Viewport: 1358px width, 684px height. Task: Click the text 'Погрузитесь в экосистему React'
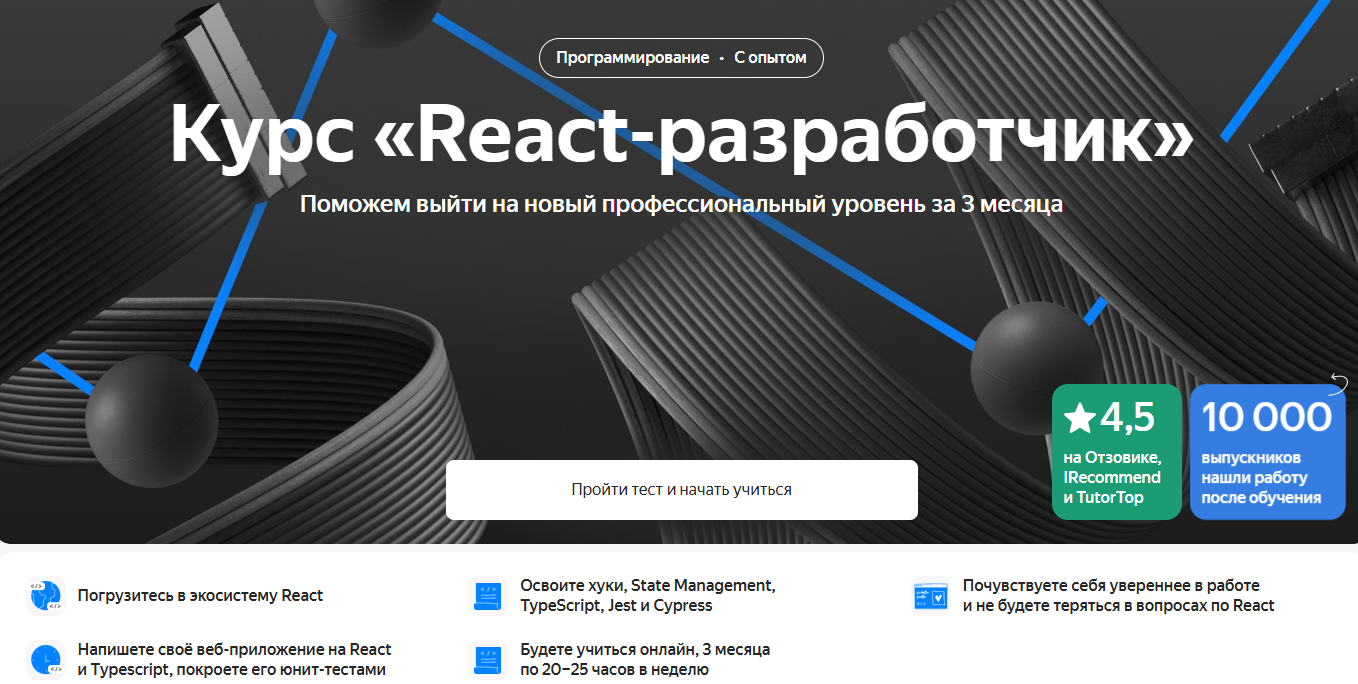click(x=200, y=596)
